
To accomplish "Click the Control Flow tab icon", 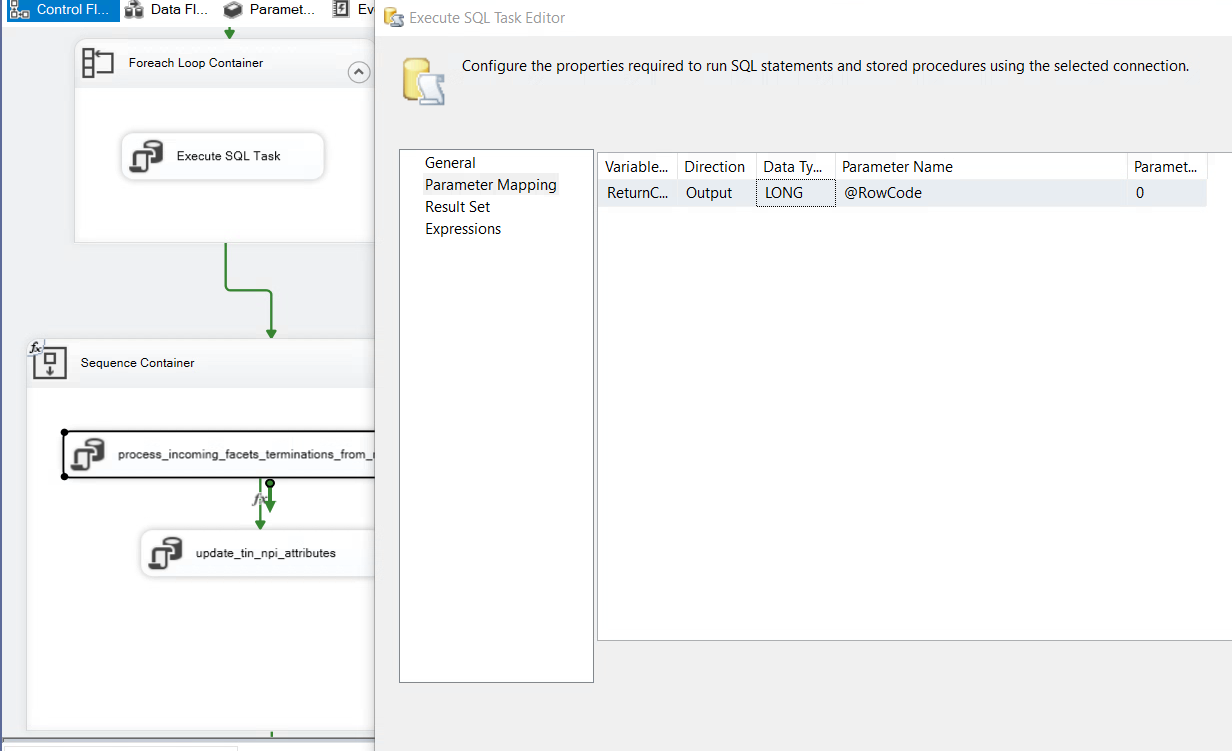I will coord(19,10).
